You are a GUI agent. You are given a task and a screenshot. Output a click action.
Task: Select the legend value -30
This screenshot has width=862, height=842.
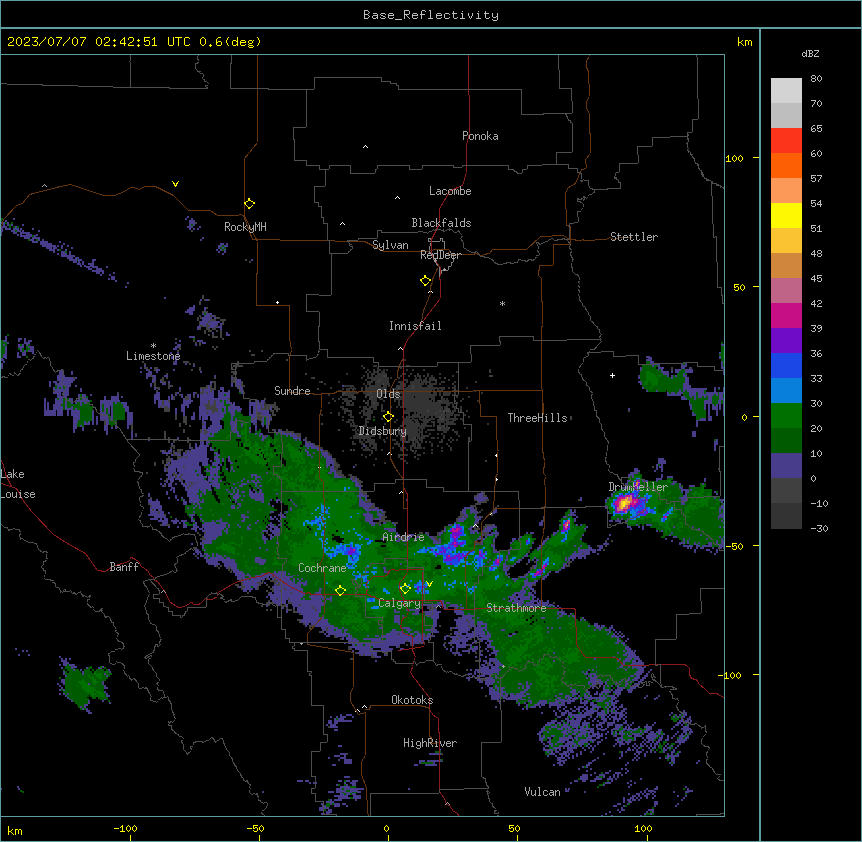click(x=819, y=528)
